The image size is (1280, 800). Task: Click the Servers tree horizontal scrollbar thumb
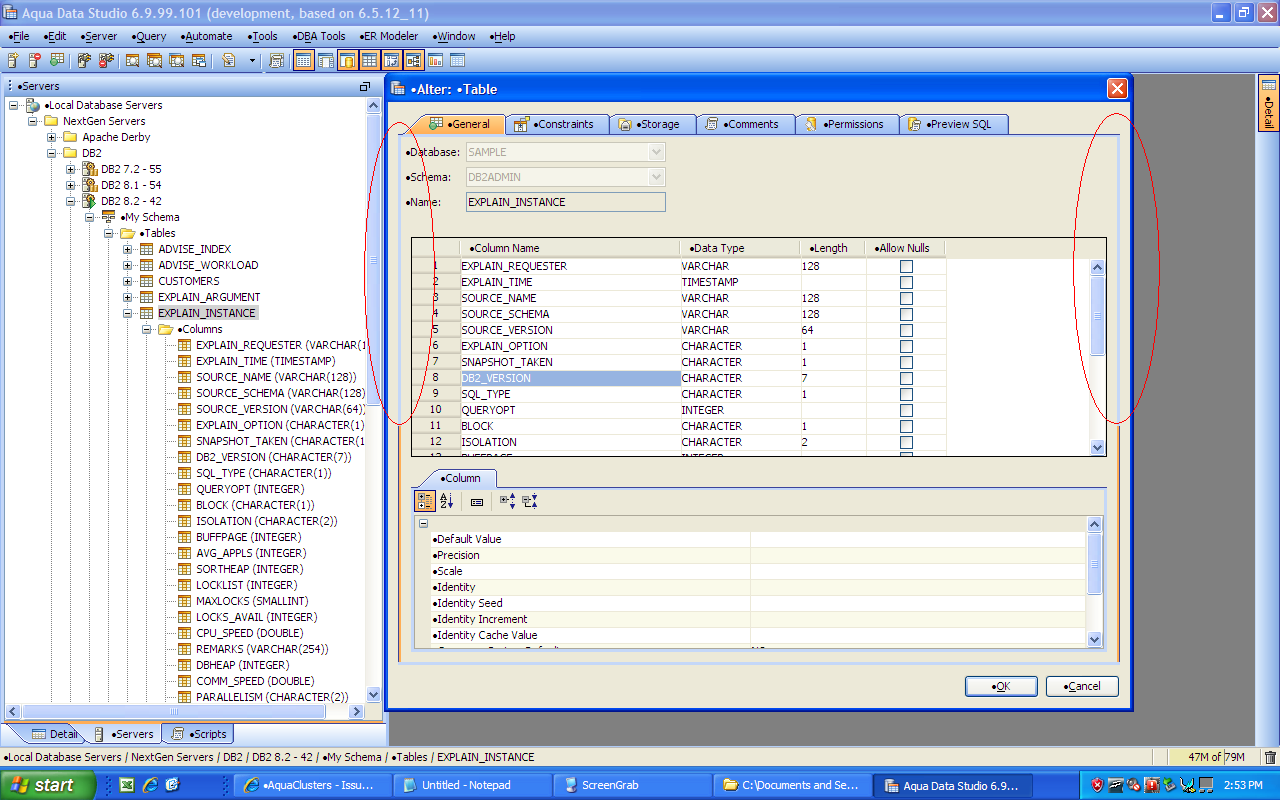tap(175, 712)
